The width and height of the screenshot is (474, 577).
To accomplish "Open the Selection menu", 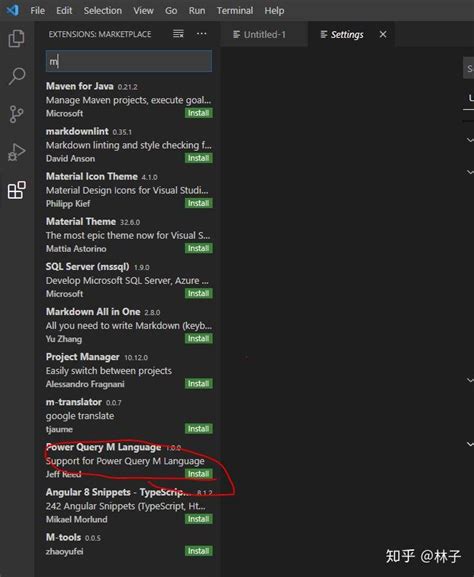I will point(103,11).
